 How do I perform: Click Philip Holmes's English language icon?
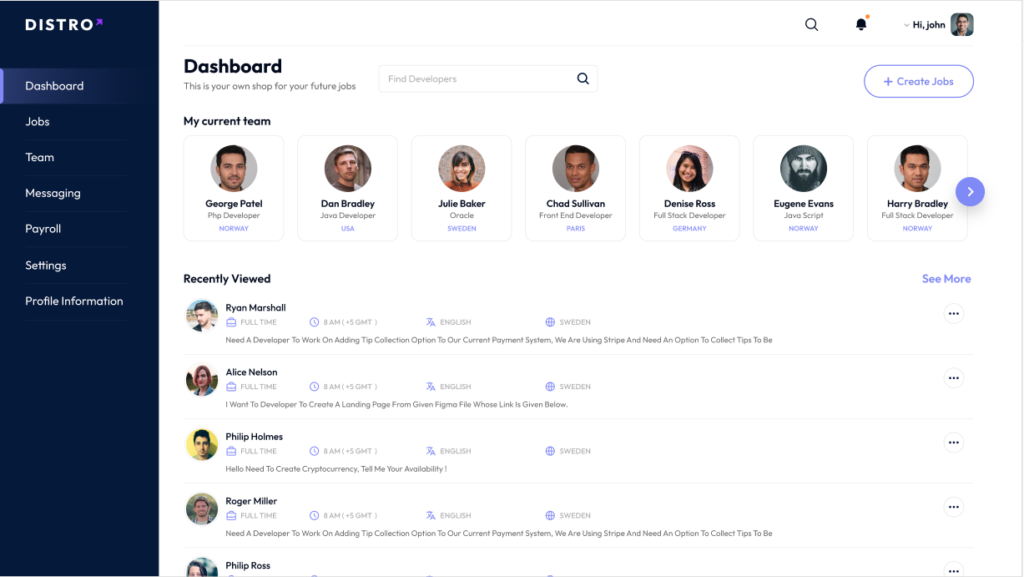[430, 451]
